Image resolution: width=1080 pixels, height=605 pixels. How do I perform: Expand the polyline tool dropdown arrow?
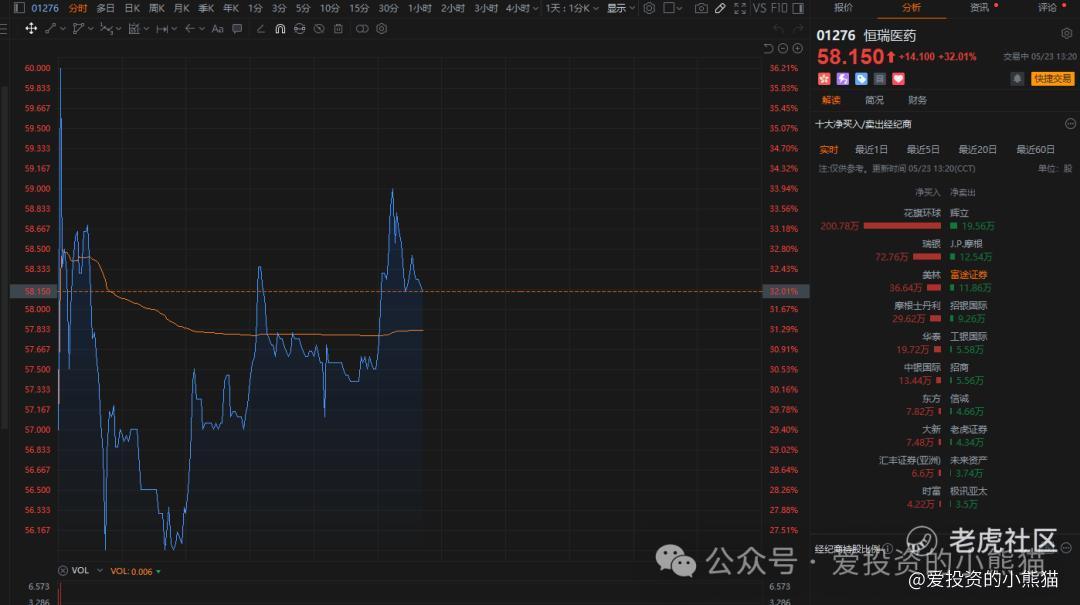pyautogui.click(x=91, y=29)
